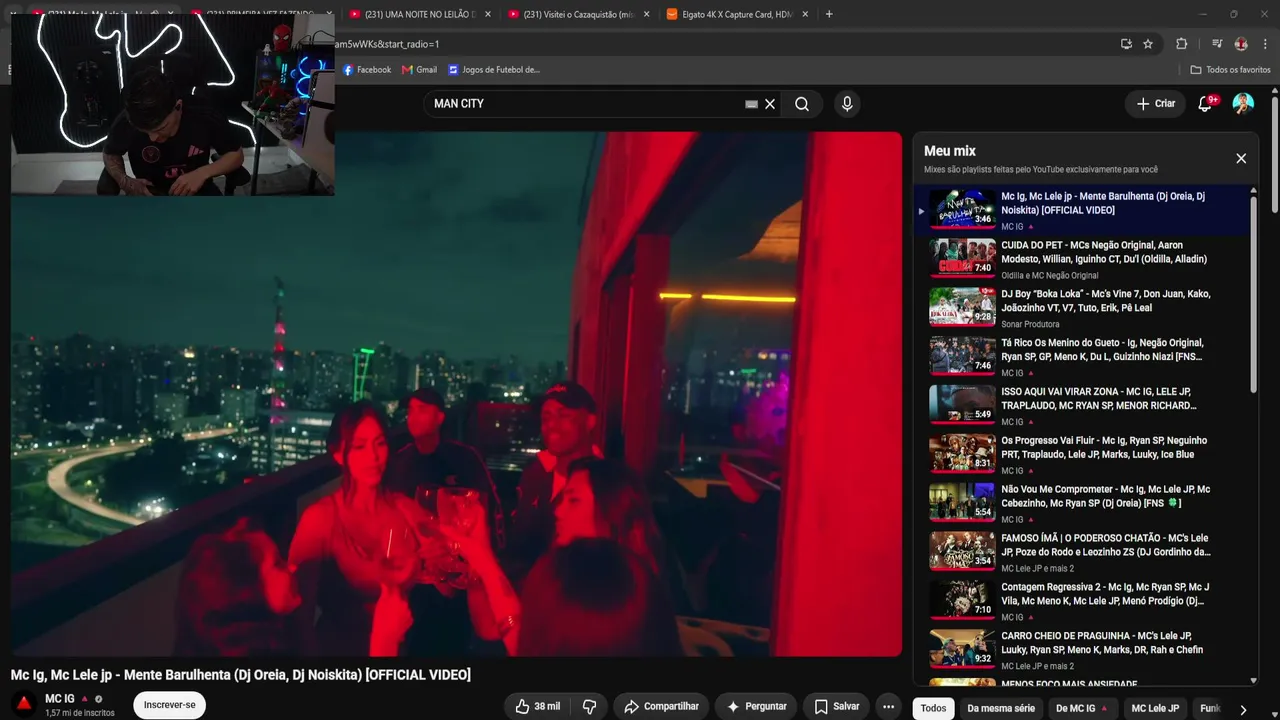Select the Da mesma série chip
1280x720 pixels.
pos(1001,708)
